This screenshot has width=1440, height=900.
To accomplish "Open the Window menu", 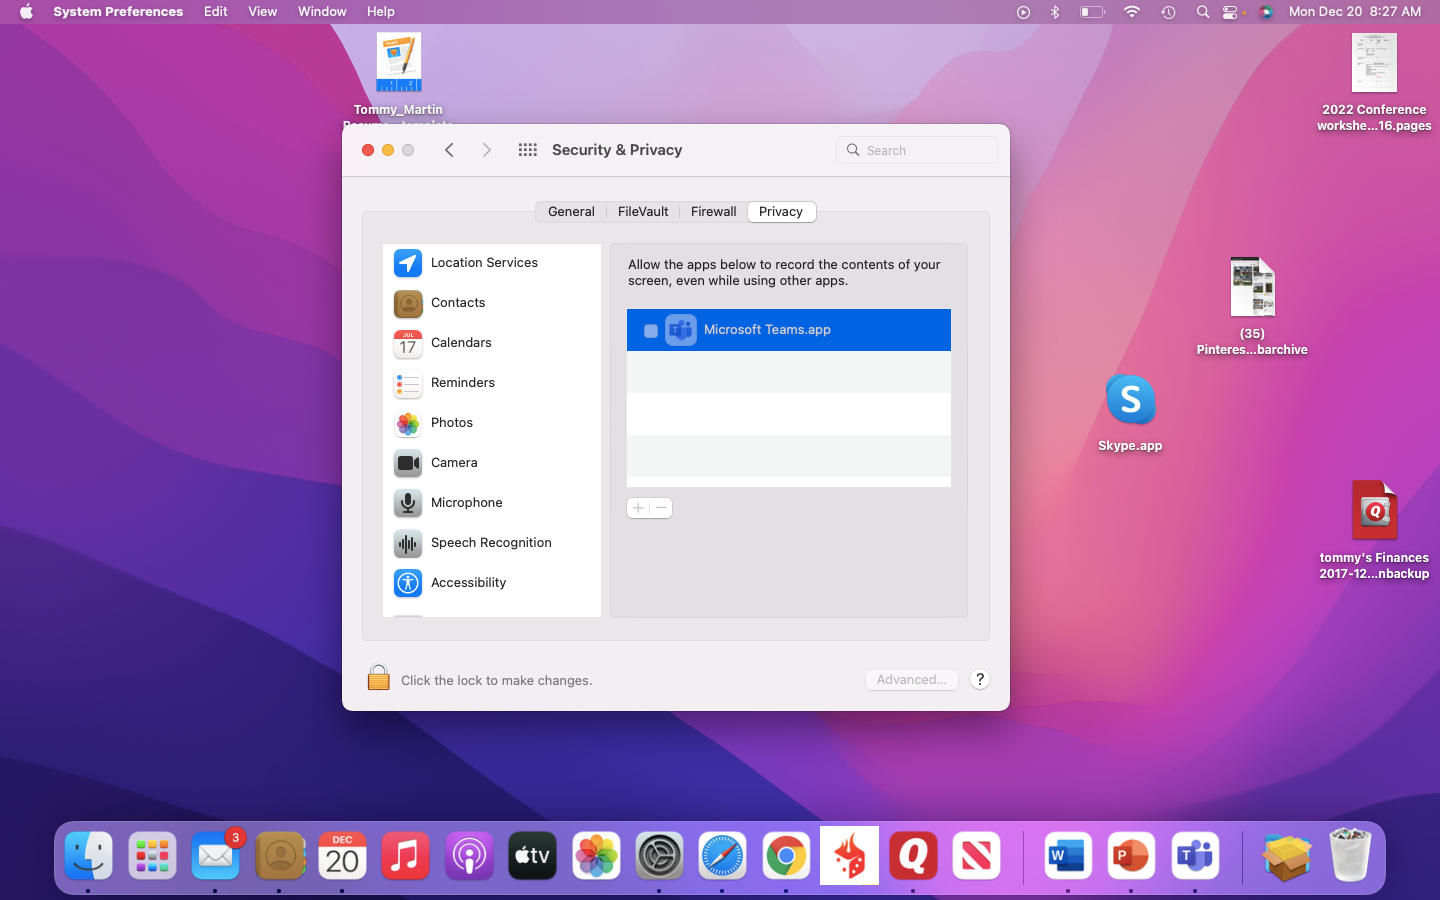I will 322,12.
